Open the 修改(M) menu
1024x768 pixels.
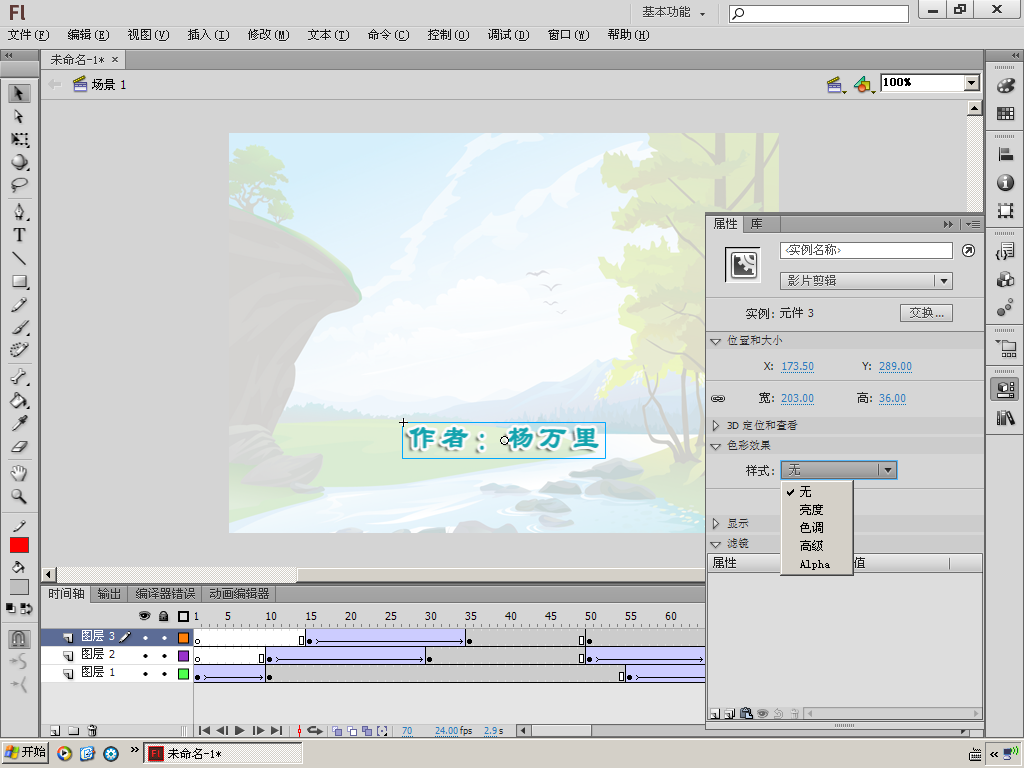(268, 35)
